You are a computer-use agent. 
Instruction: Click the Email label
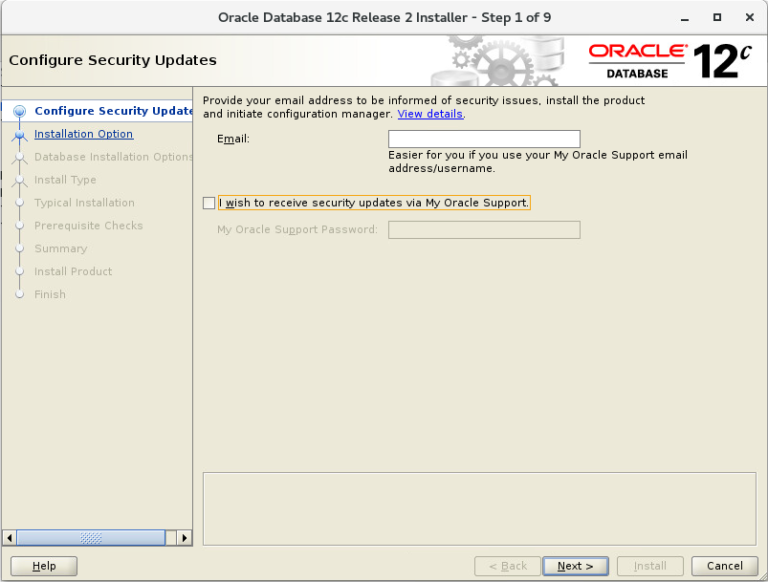click(x=233, y=139)
